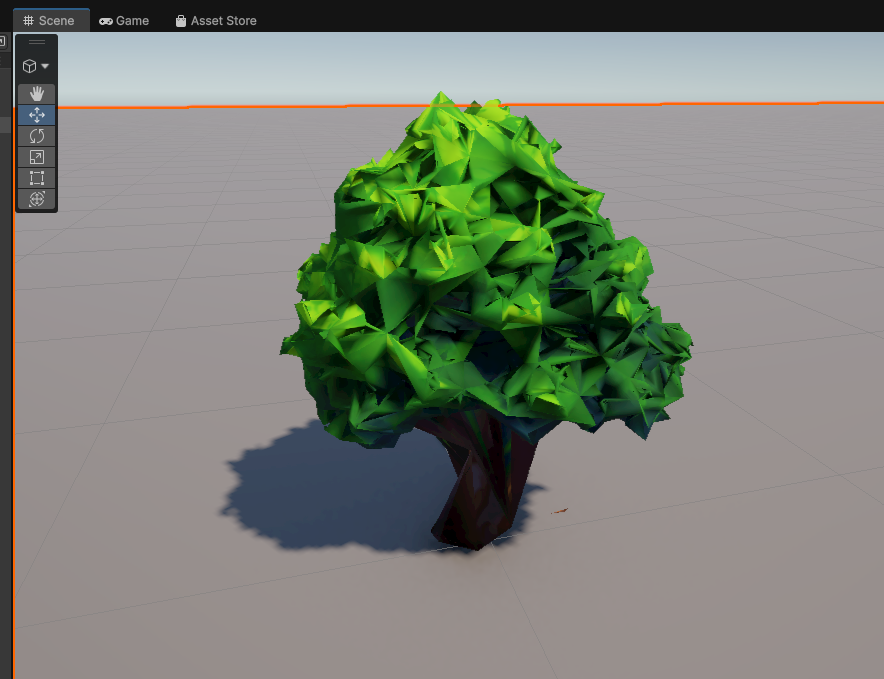Click the available custom tool cube icon

point(30,64)
